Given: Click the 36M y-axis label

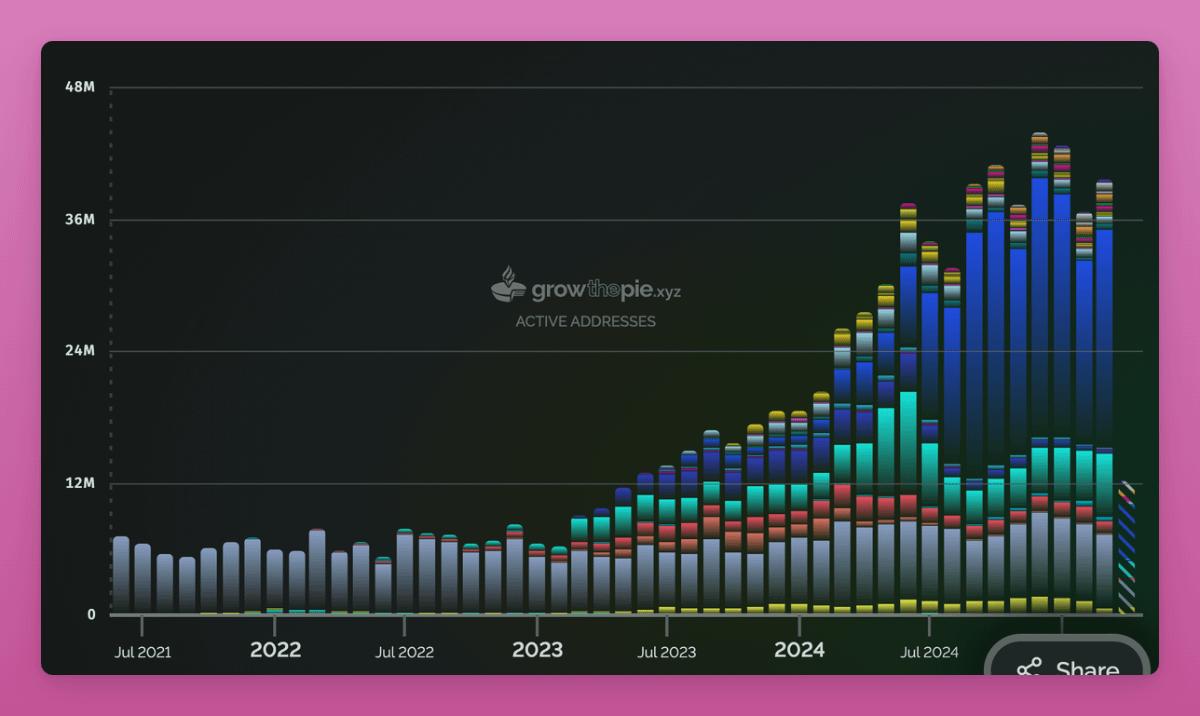Looking at the screenshot, I should (80, 219).
